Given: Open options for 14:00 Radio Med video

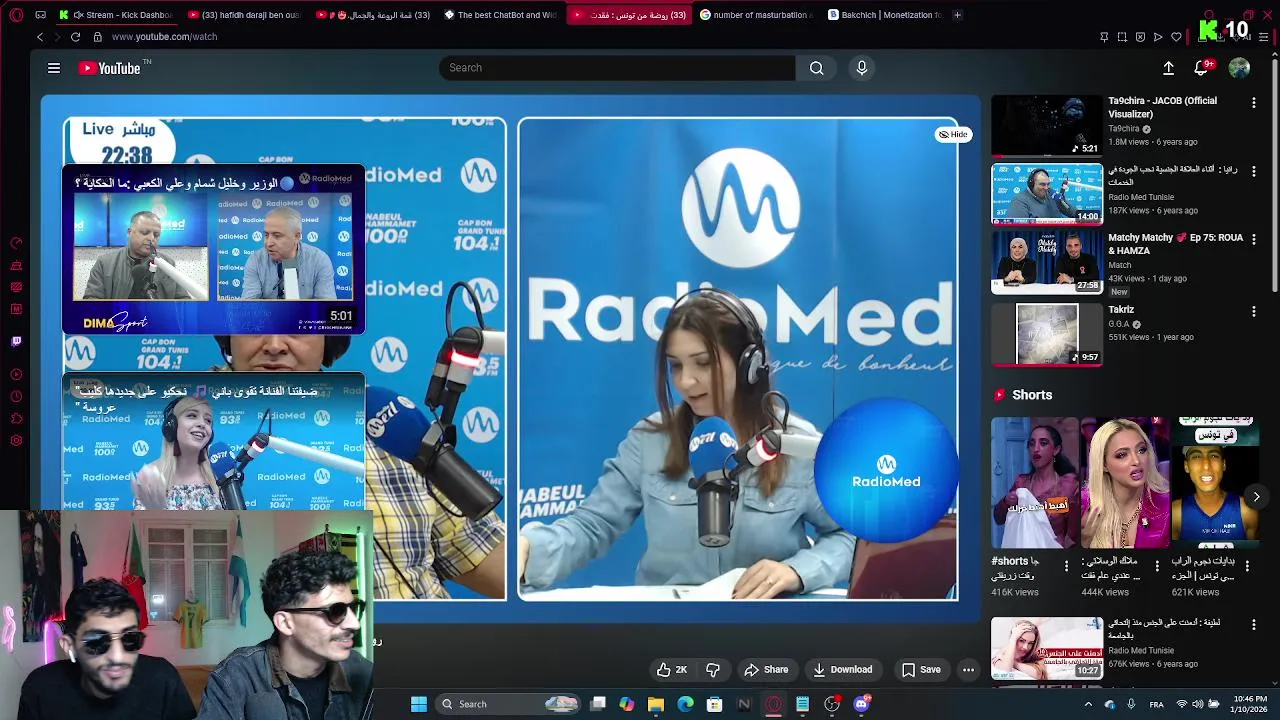Looking at the screenshot, I should tap(1253, 171).
